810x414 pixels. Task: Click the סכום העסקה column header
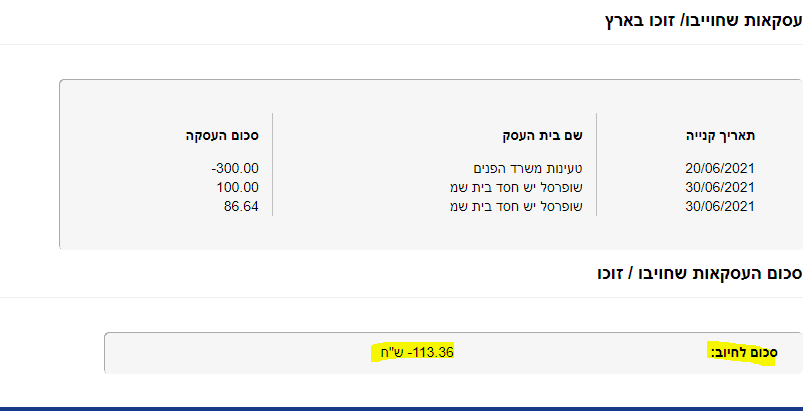222,136
